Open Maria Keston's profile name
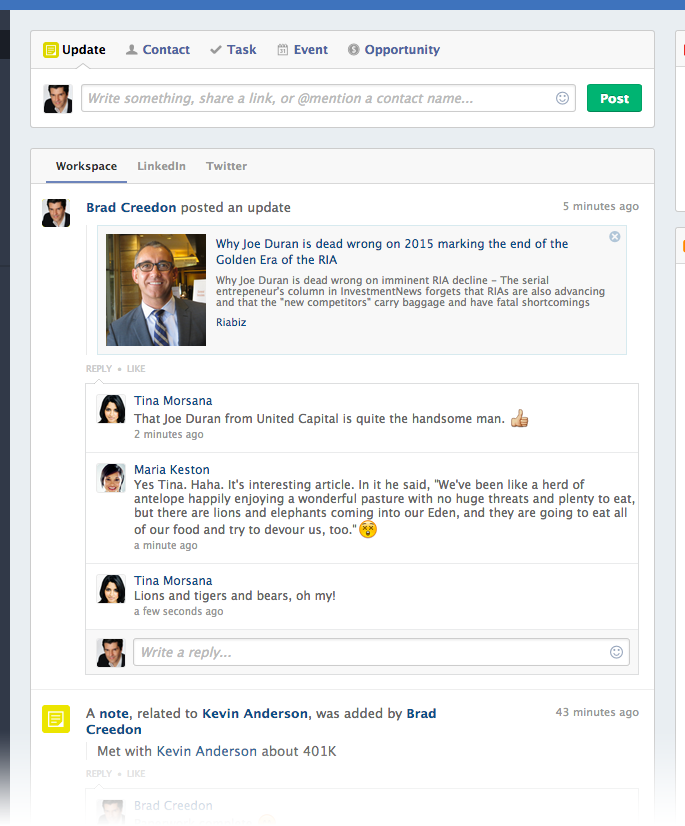The image size is (685, 826). click(x=172, y=469)
